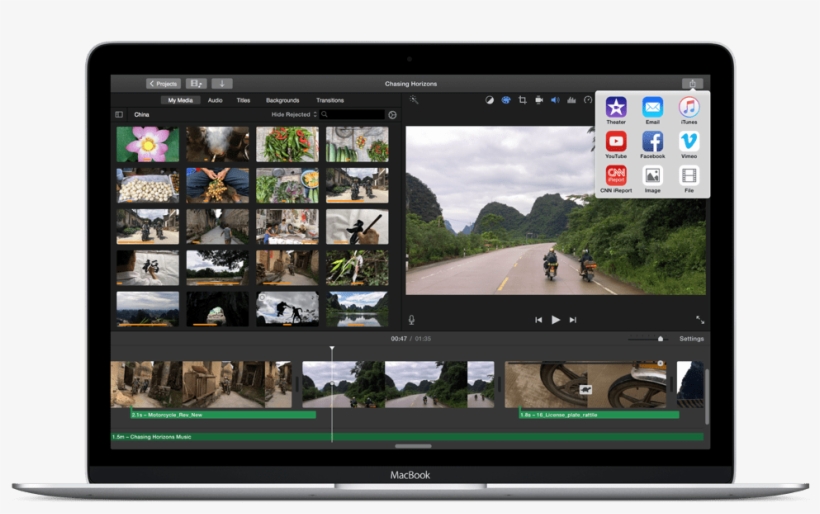This screenshot has height=514, width=820.
Task: Open the Backgrounds tab
Action: click(x=282, y=100)
